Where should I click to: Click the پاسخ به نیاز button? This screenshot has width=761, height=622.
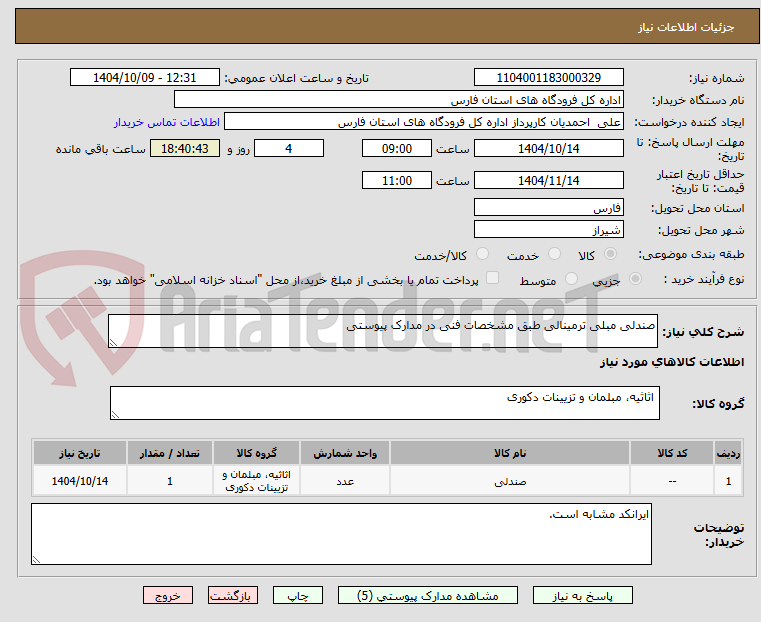coord(582,595)
